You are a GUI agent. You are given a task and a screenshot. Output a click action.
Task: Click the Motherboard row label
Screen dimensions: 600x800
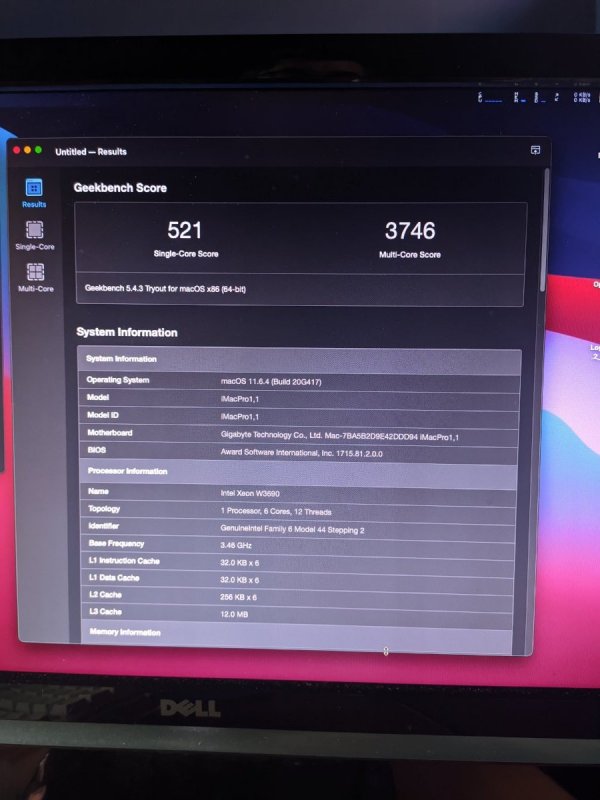[110, 433]
